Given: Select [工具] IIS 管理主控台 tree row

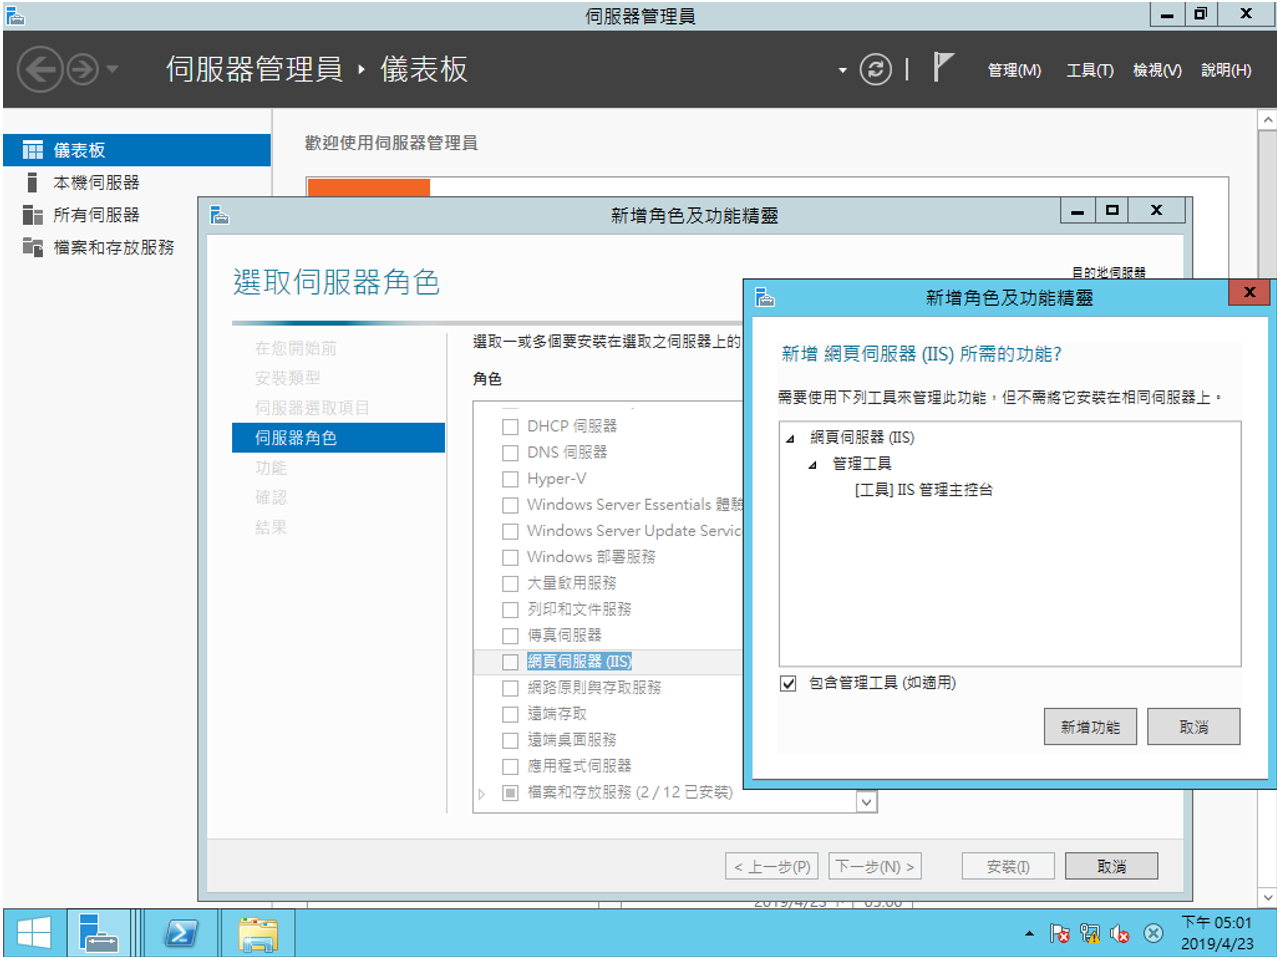Looking at the screenshot, I should coord(923,490).
